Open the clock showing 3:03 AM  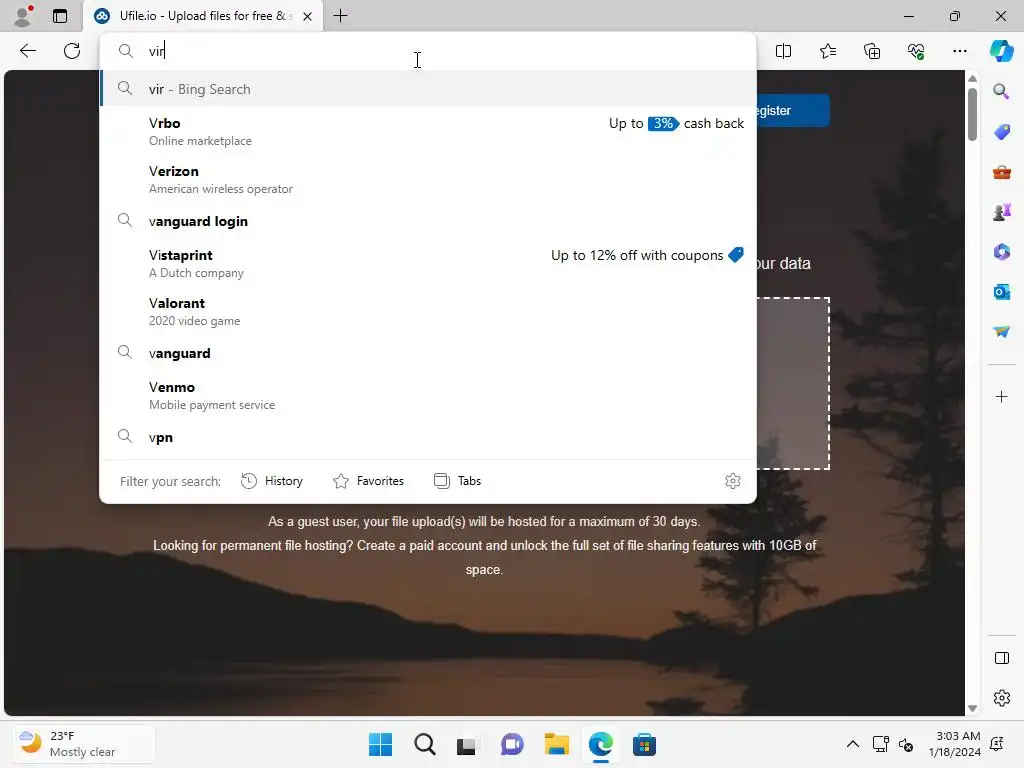pyautogui.click(x=955, y=744)
